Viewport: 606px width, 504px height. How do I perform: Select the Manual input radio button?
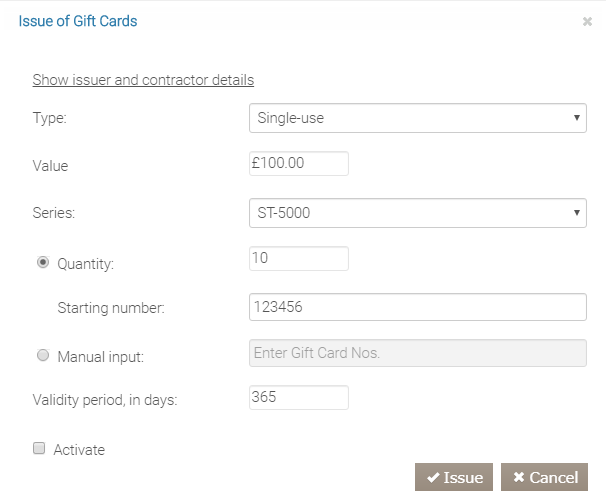point(43,355)
